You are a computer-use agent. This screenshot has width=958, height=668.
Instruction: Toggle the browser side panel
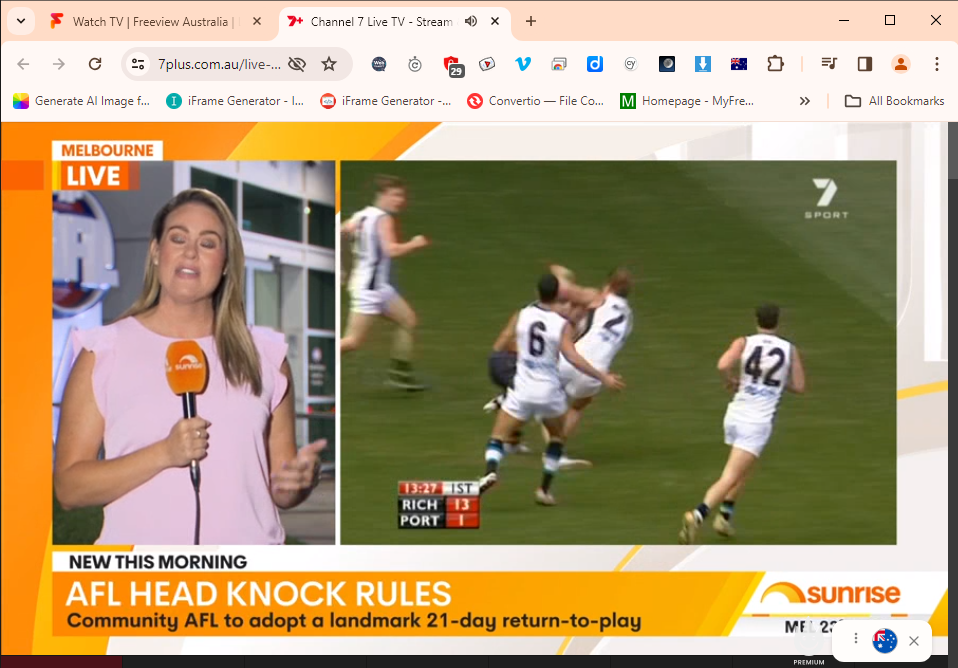coord(865,64)
